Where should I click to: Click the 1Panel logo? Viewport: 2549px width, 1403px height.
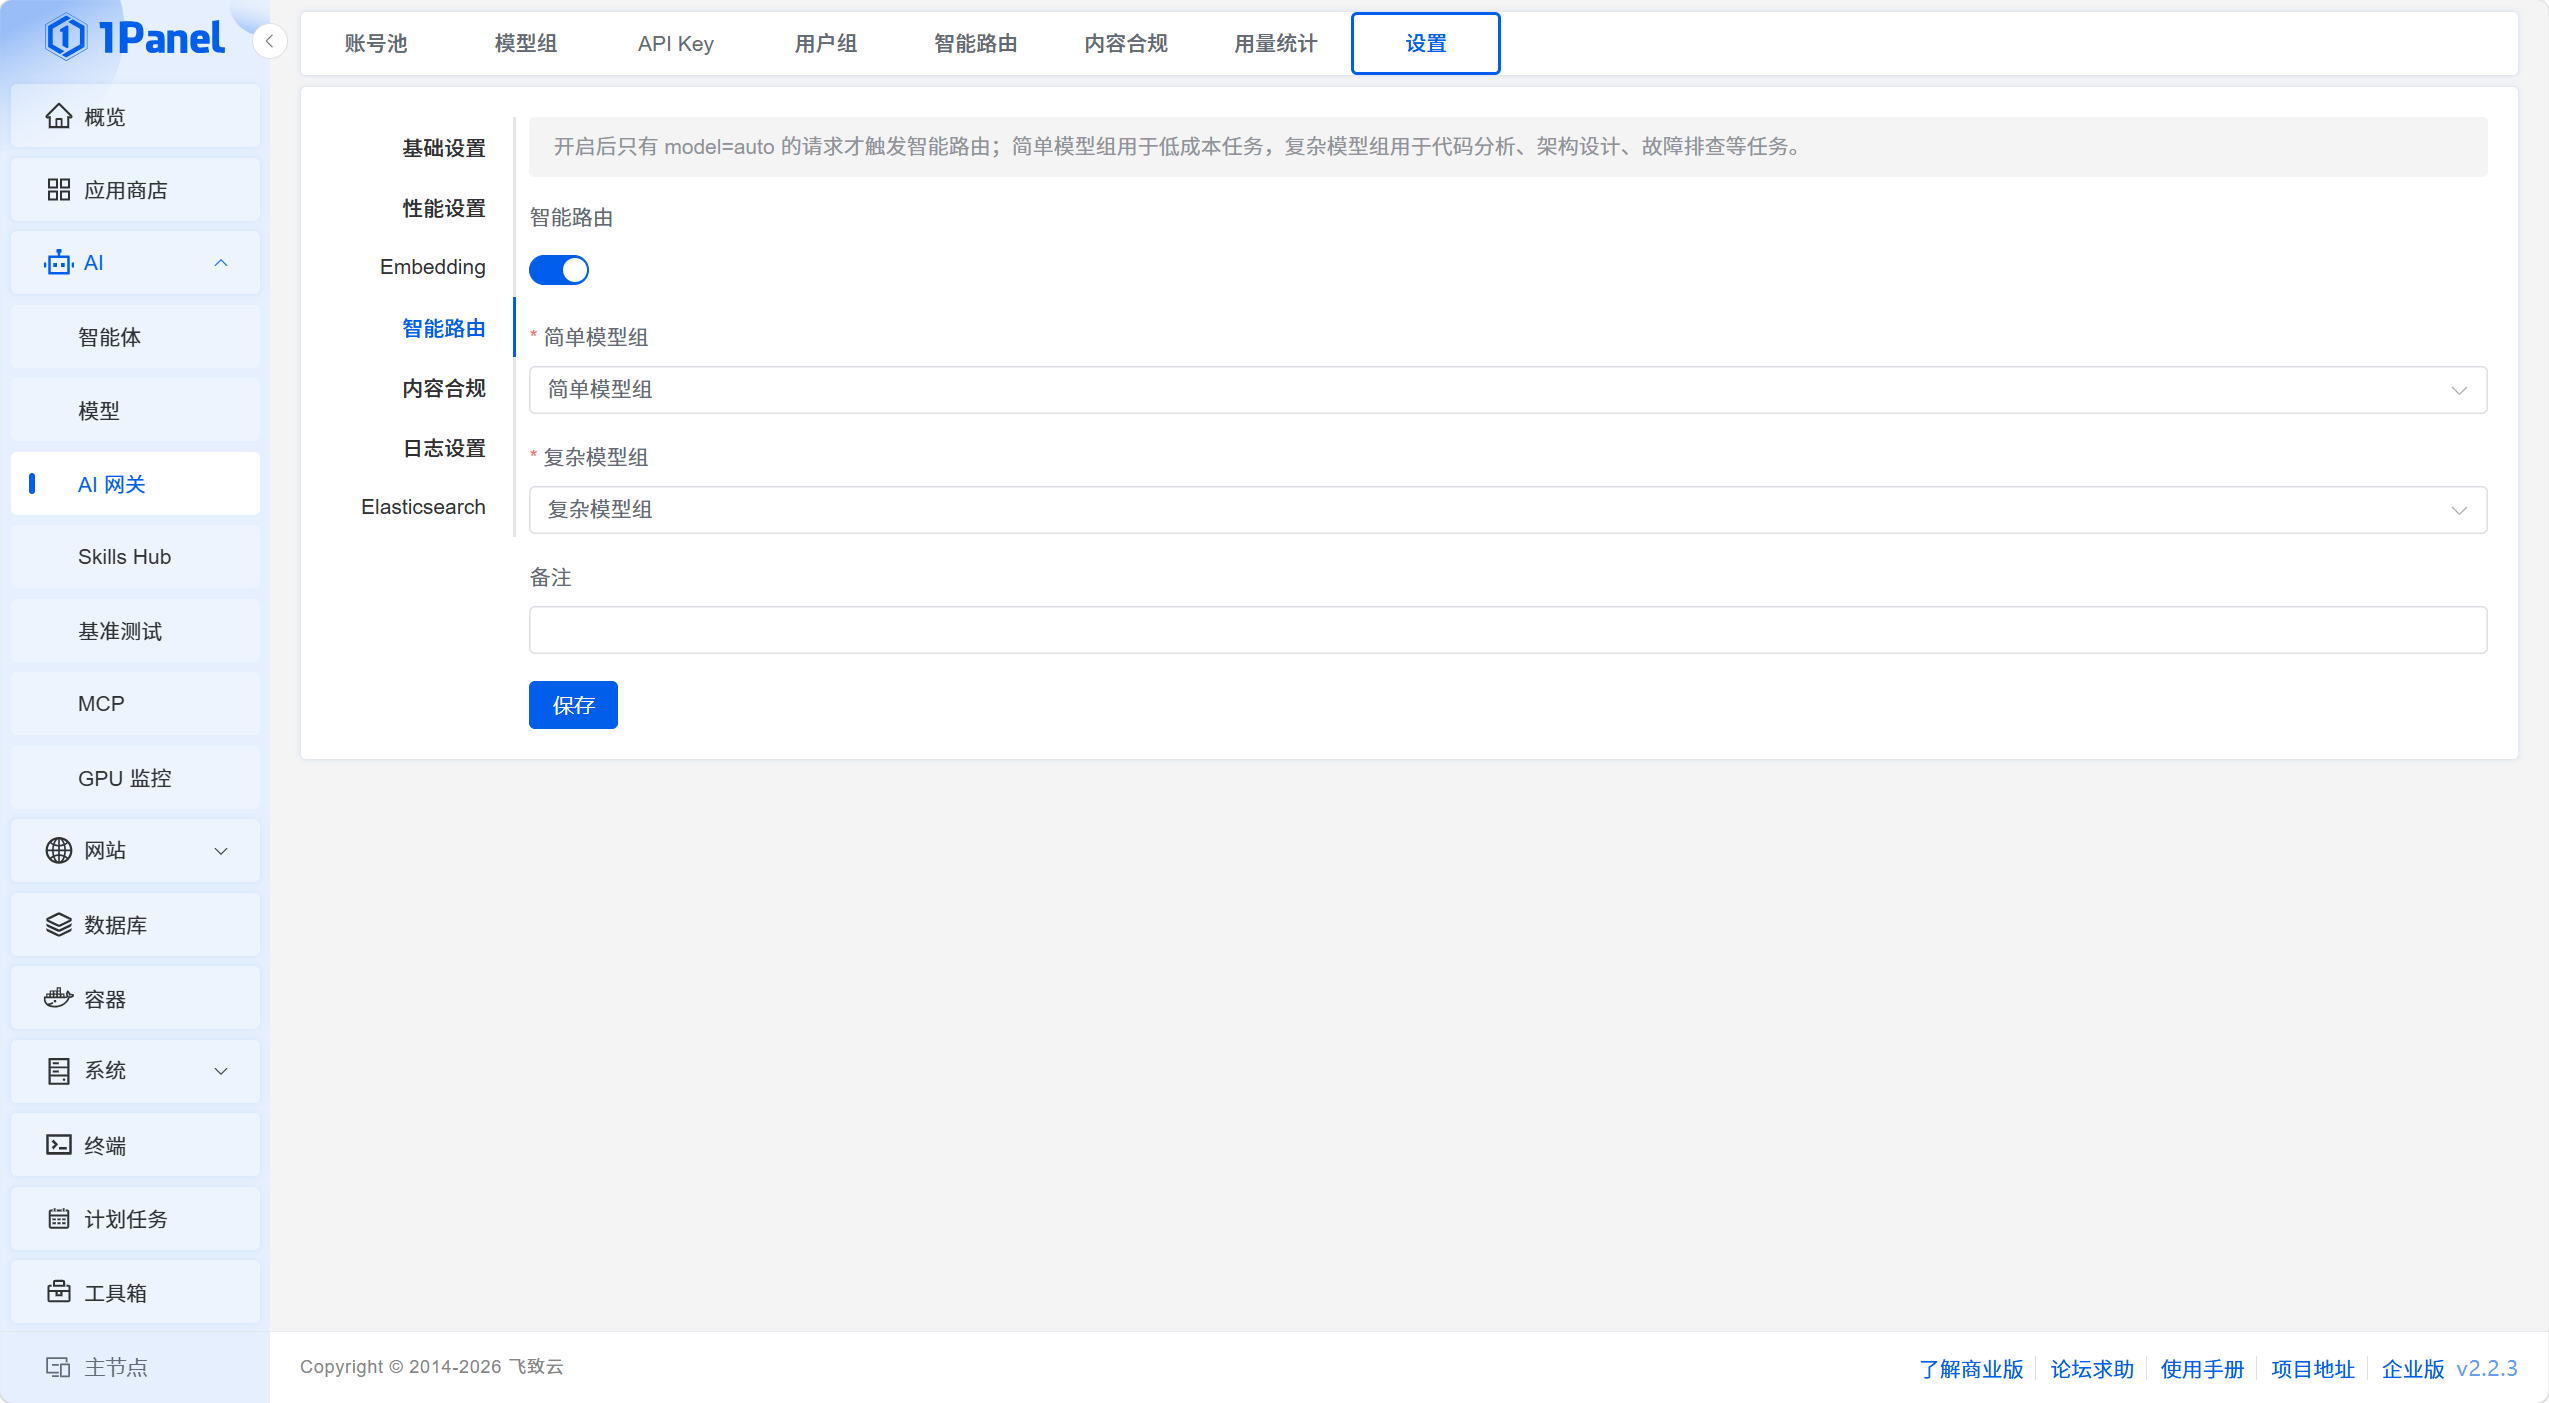tap(135, 38)
